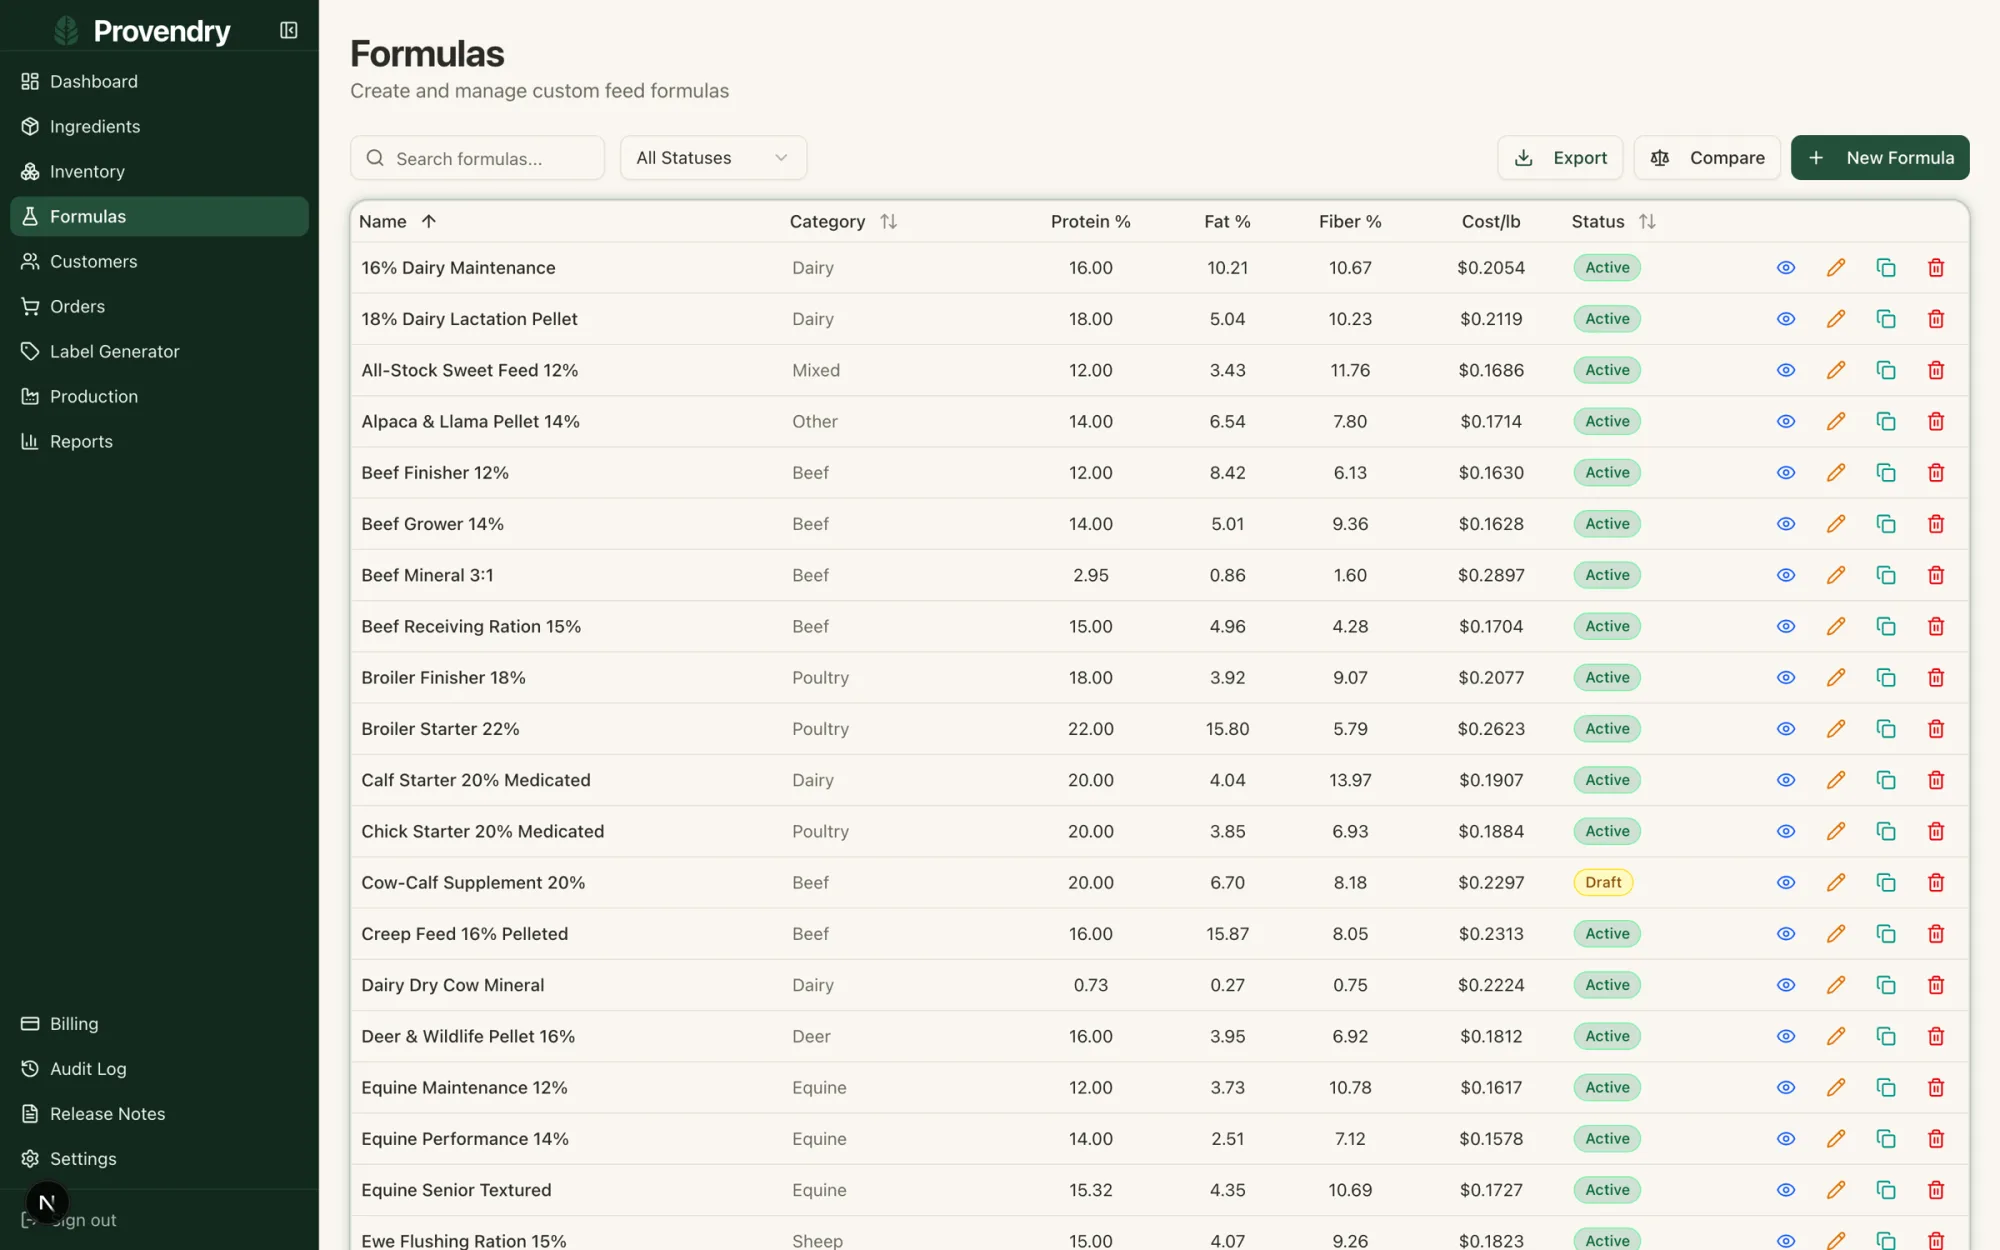Viewport: 2000px width, 1250px height.
Task: Edit Beef Grower 14% formula
Action: point(1836,524)
